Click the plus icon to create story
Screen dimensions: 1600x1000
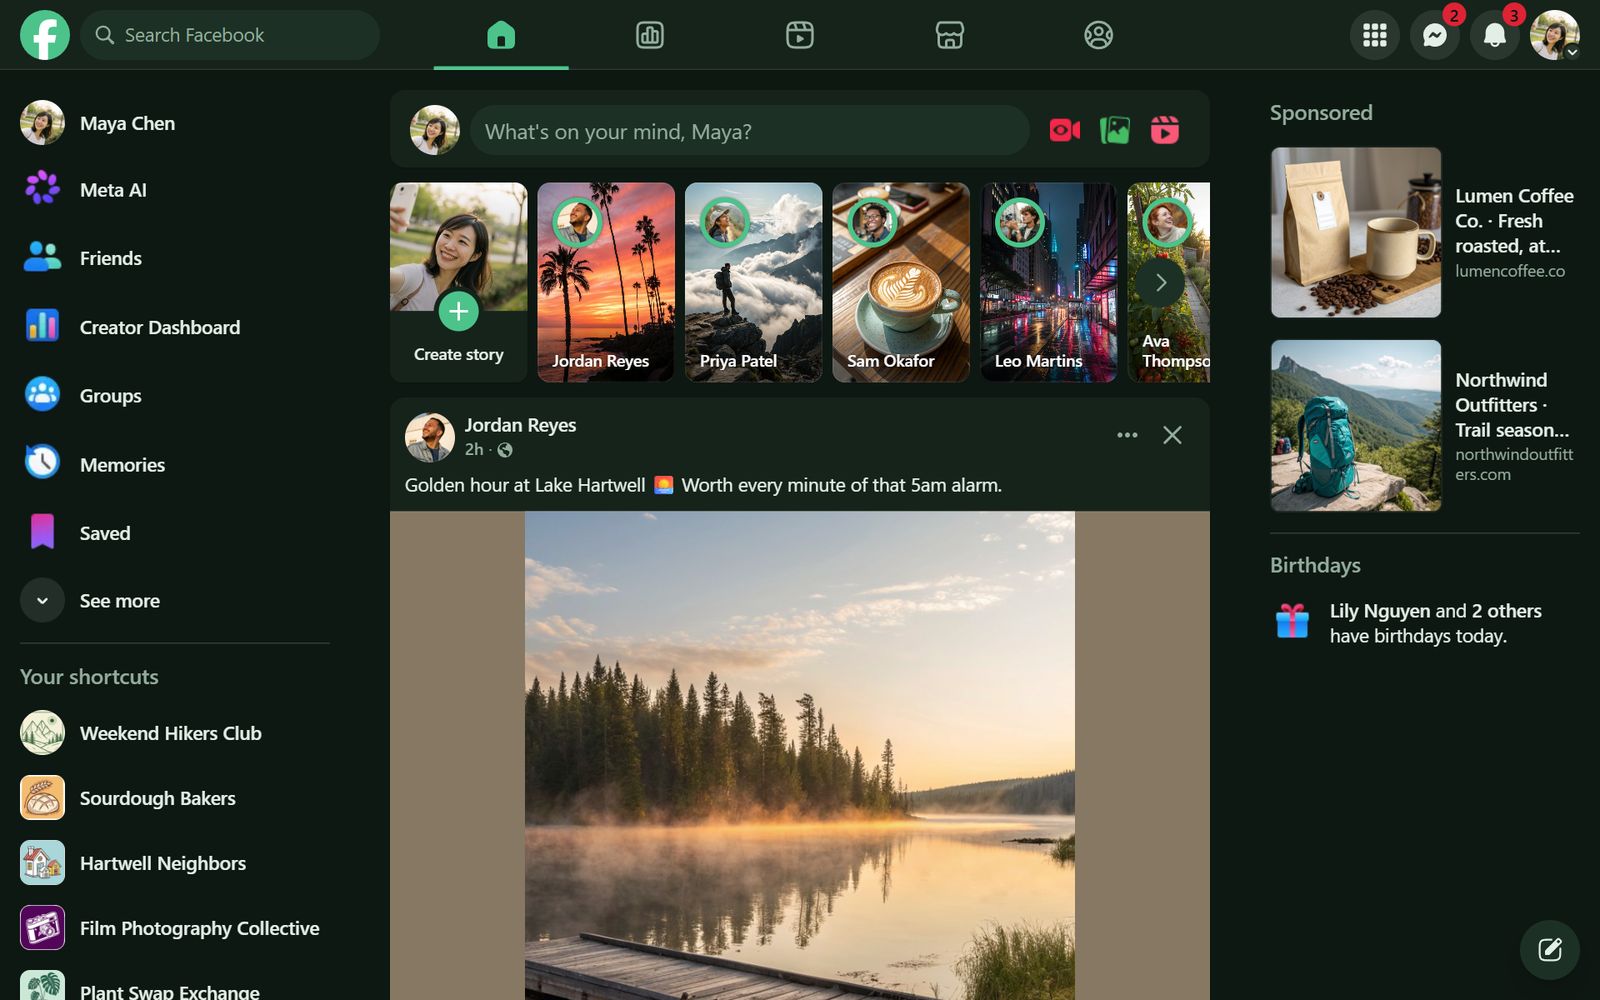(x=458, y=311)
